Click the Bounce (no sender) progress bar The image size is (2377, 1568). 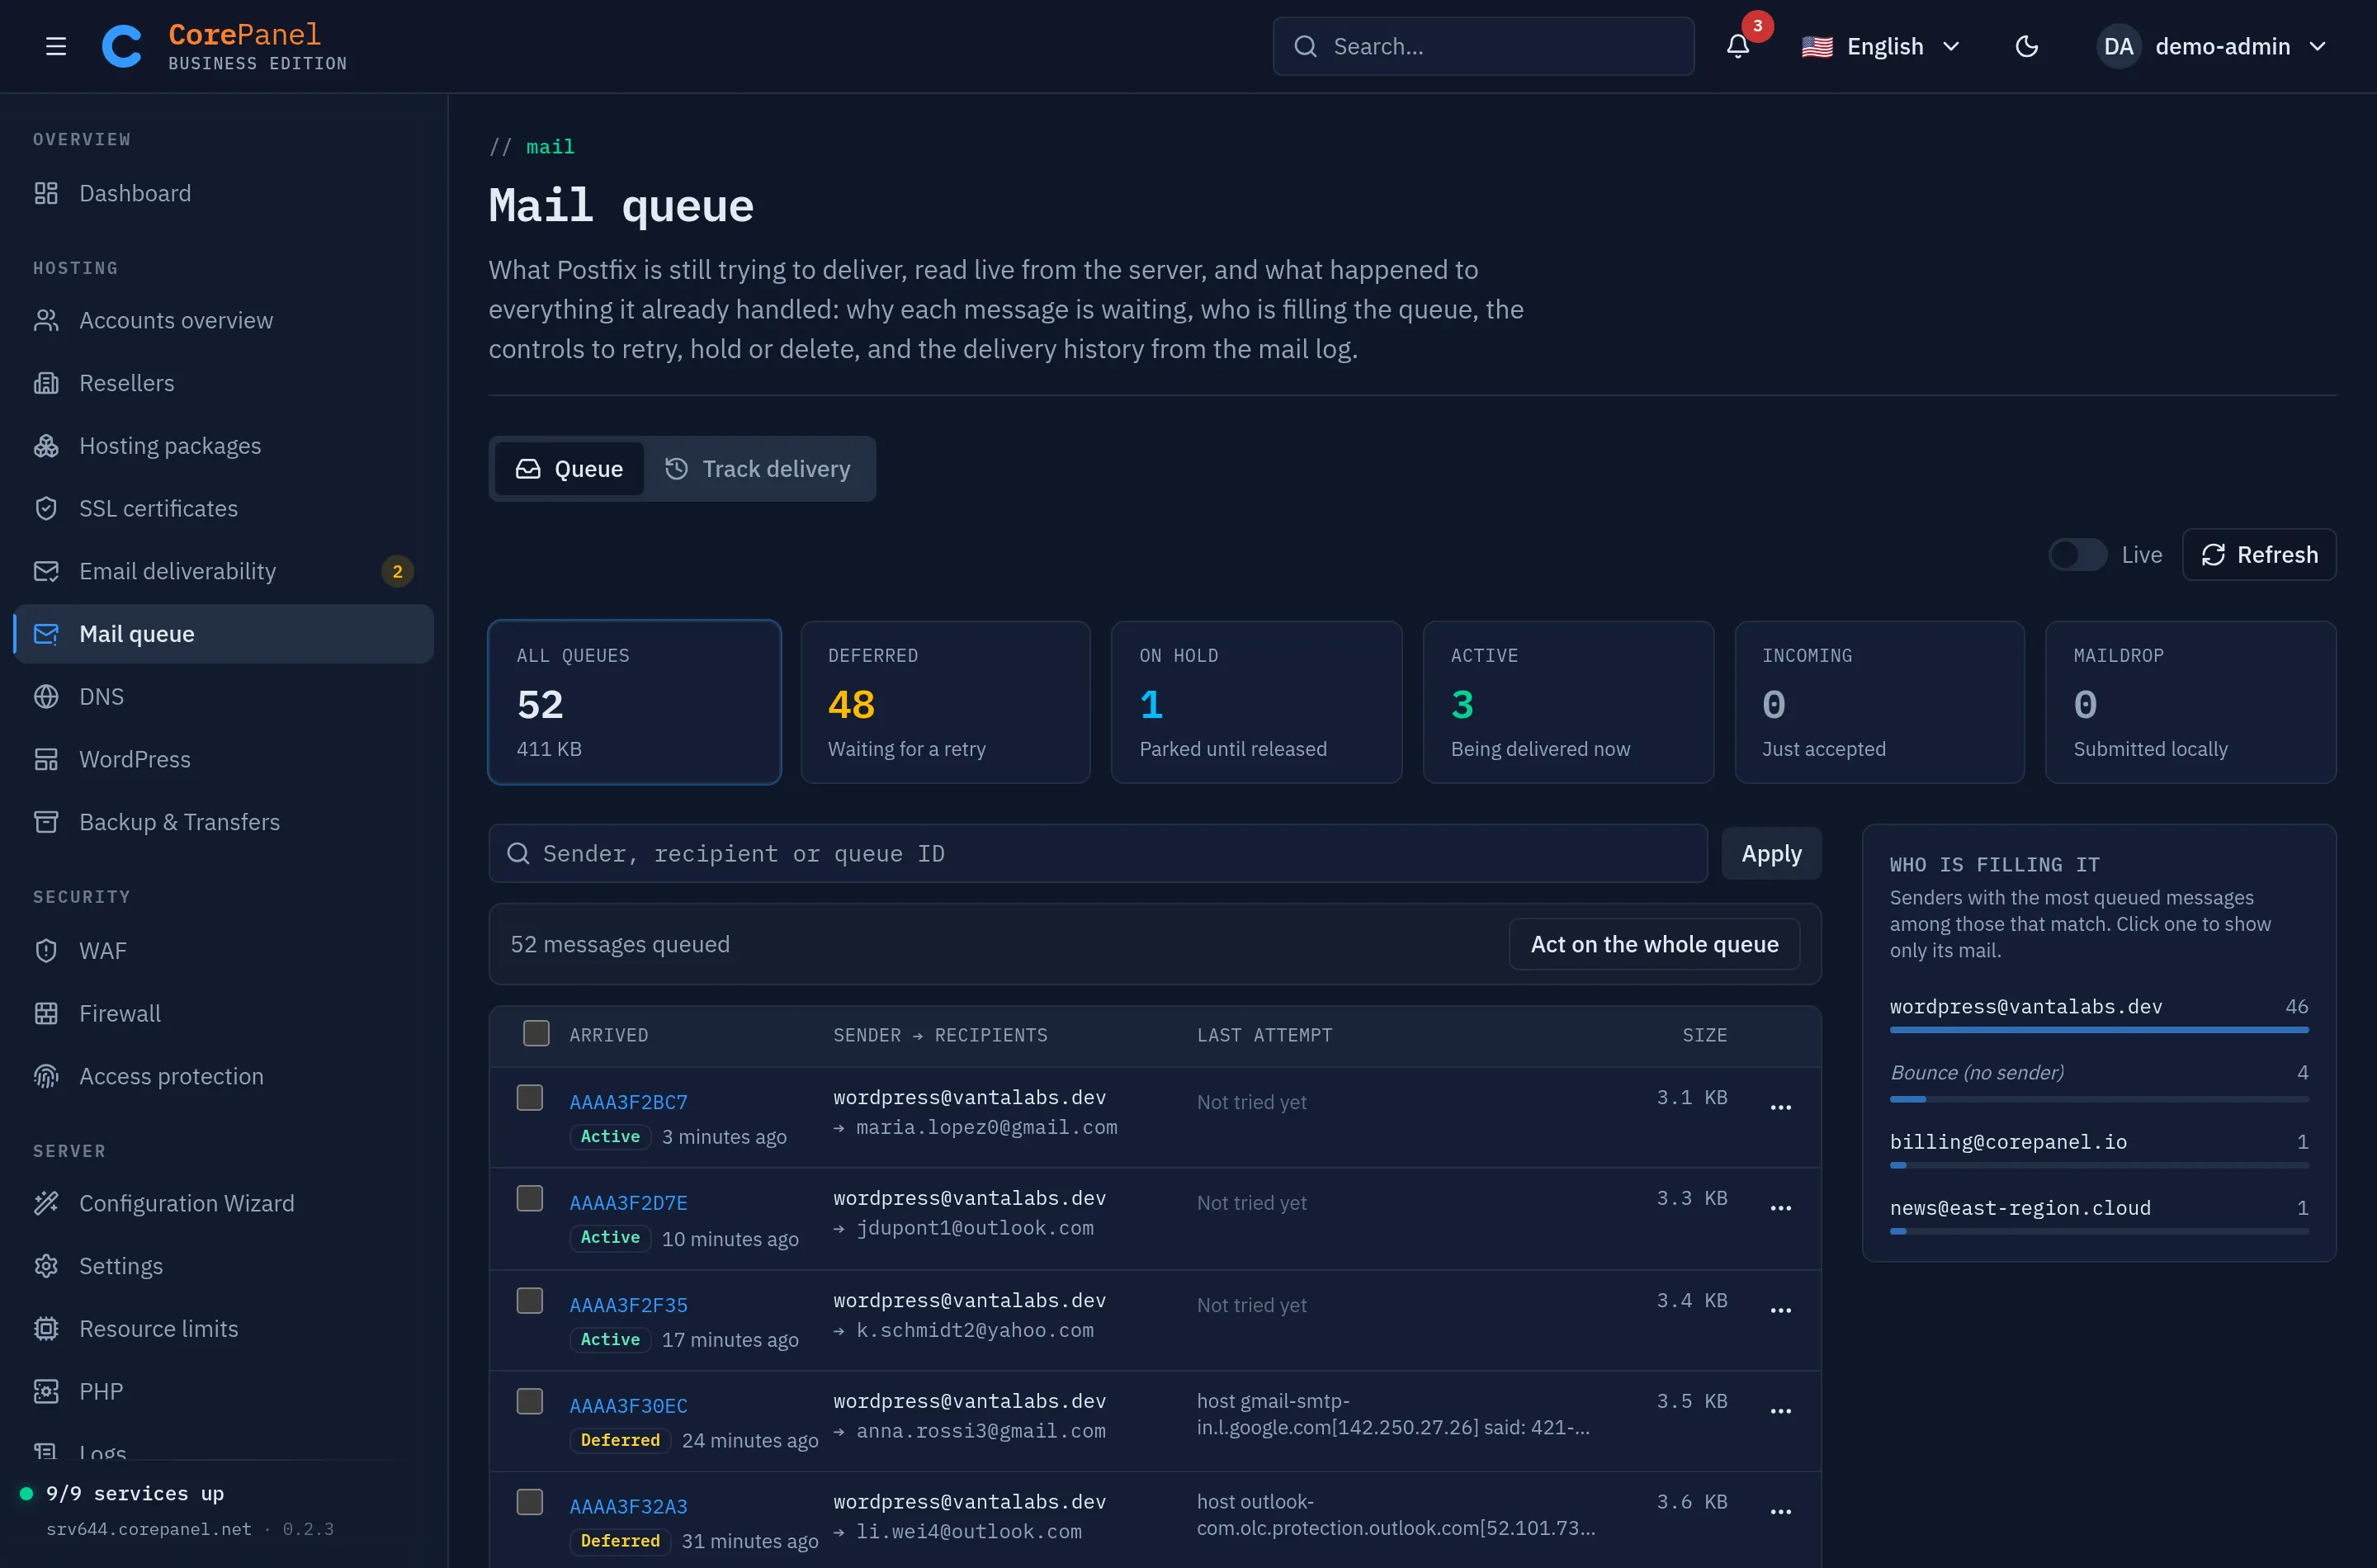click(x=2098, y=1099)
